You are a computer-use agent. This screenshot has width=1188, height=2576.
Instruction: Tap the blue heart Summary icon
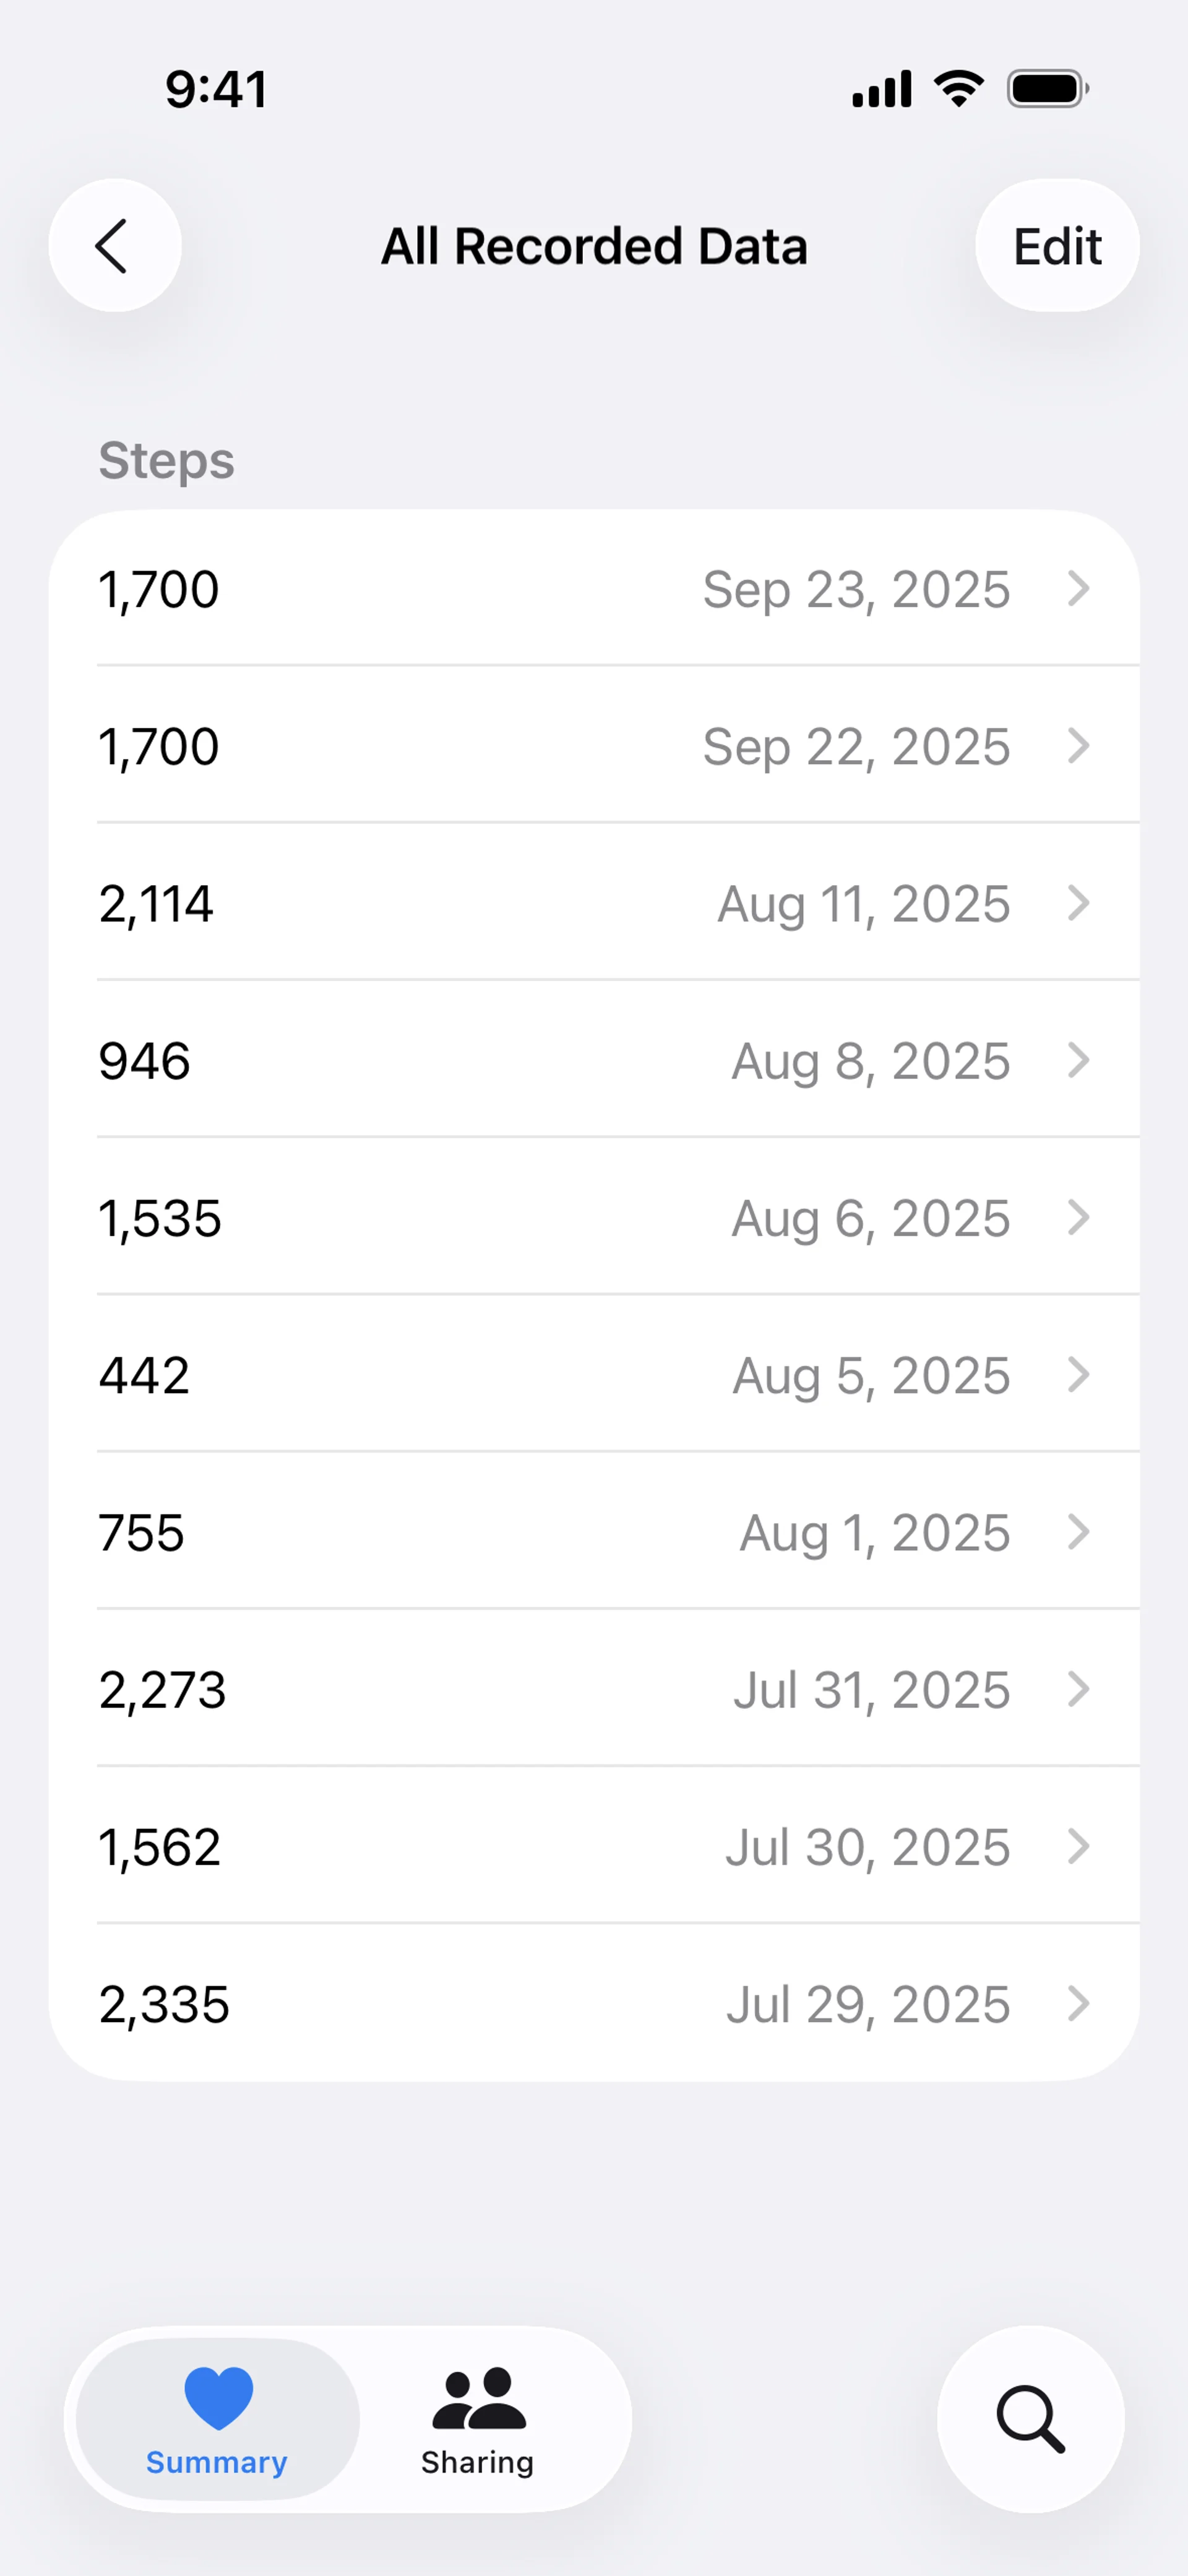(x=218, y=2398)
